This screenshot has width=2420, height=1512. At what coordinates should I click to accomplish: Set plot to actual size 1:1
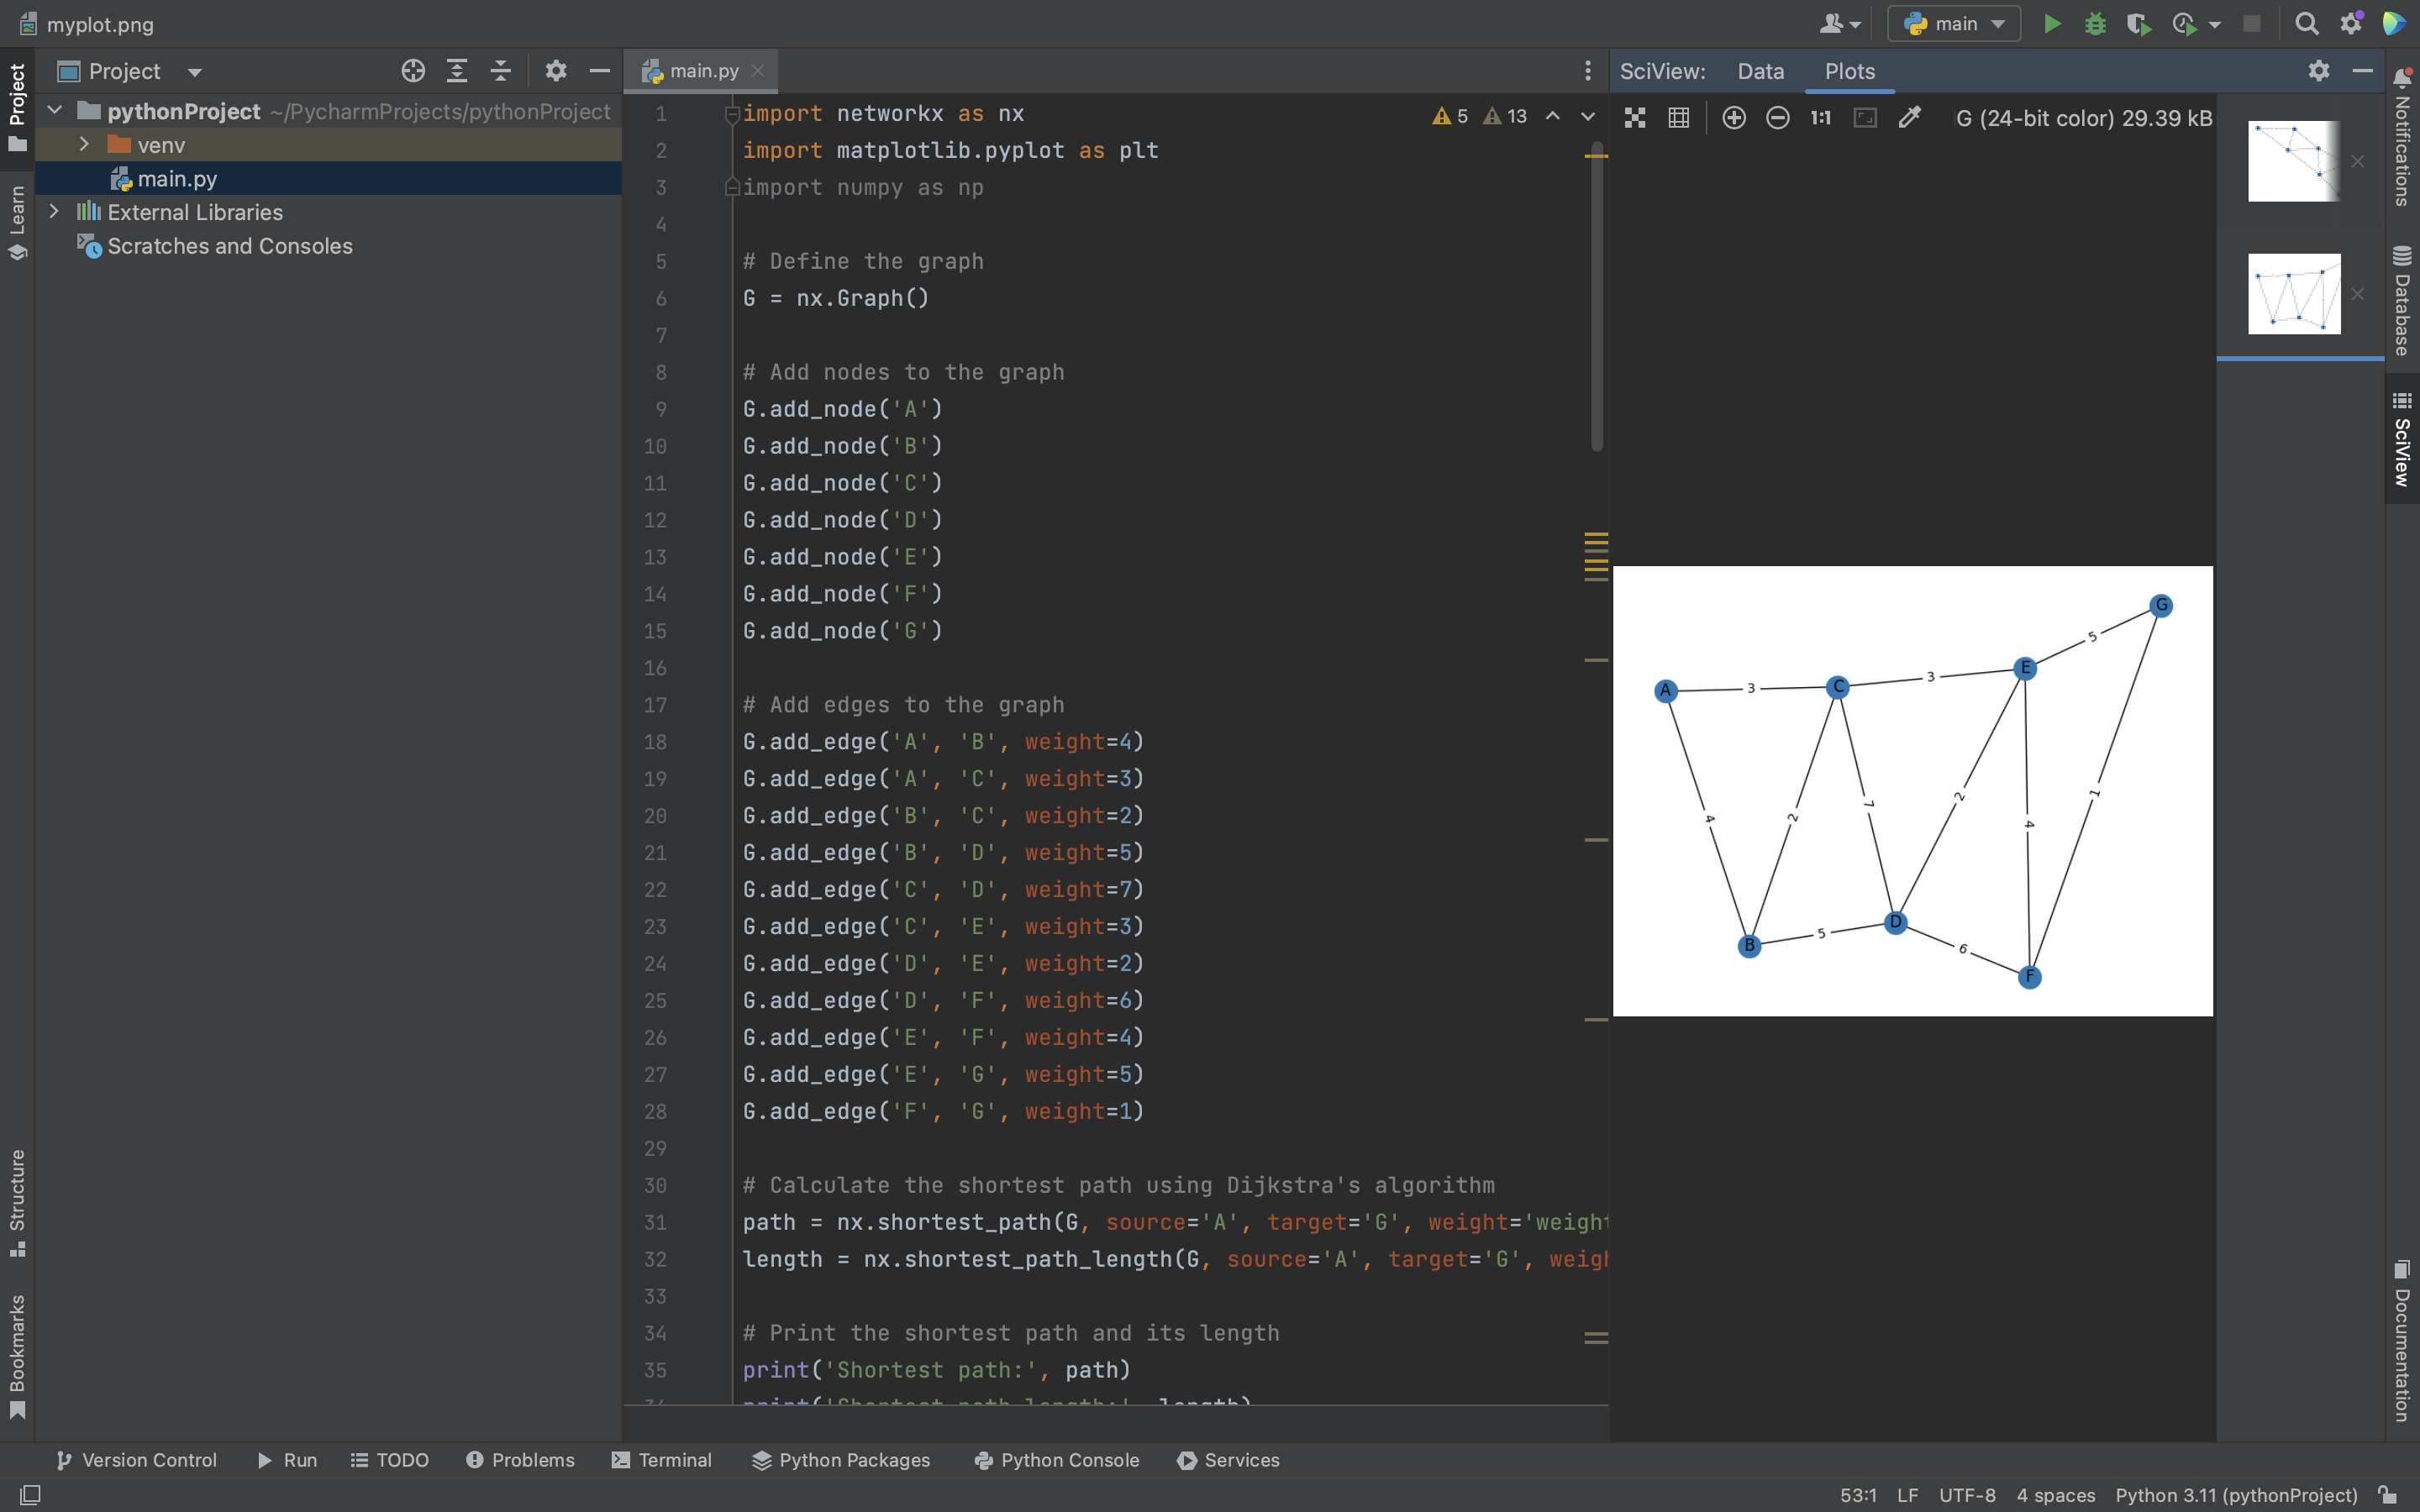click(1820, 118)
